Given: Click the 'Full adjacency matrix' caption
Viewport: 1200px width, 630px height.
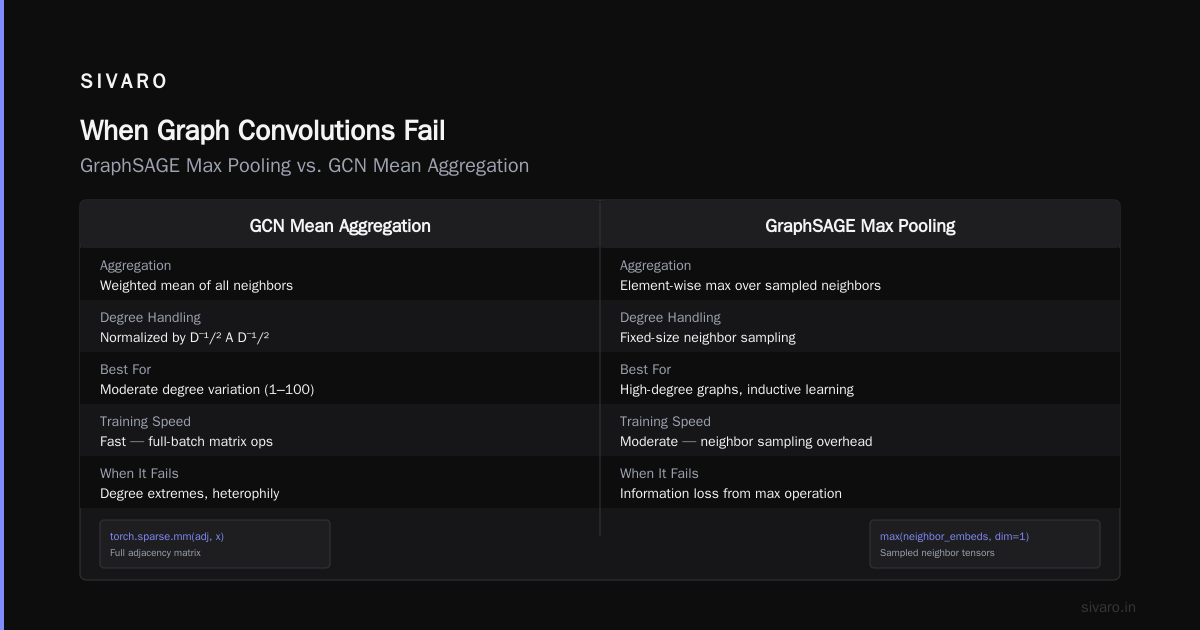Looking at the screenshot, I should [x=155, y=552].
